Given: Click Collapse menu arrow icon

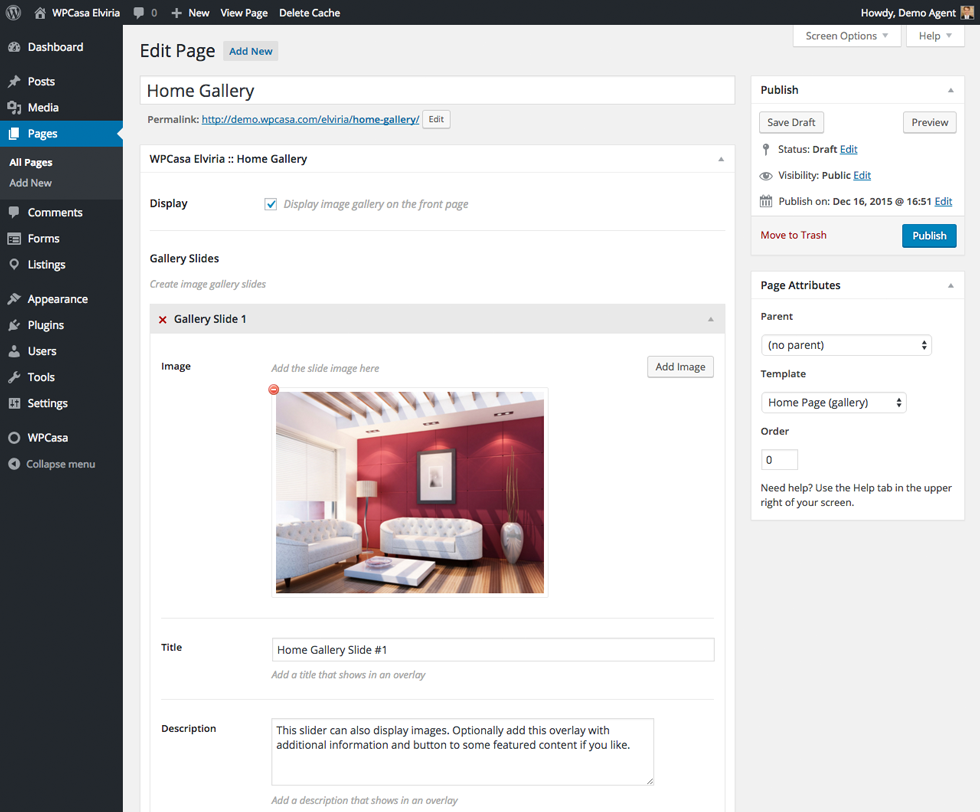Looking at the screenshot, I should tap(14, 464).
